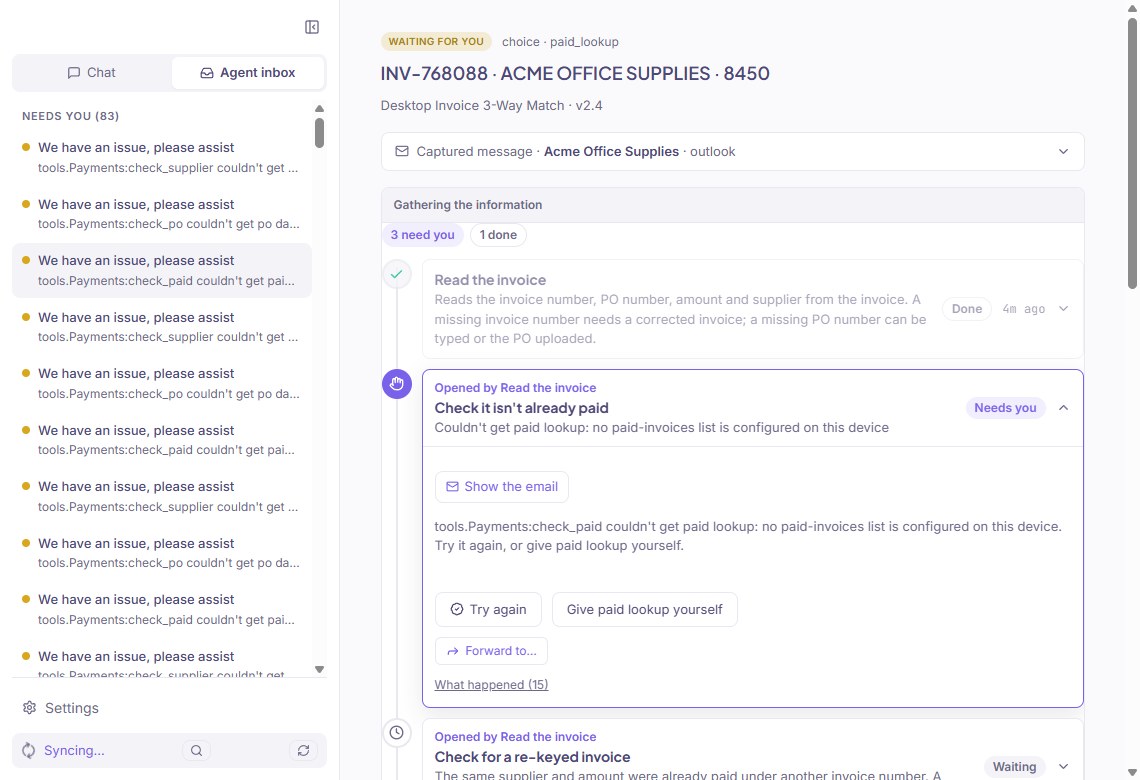Click the INV-768088 invoice title

[575, 73]
